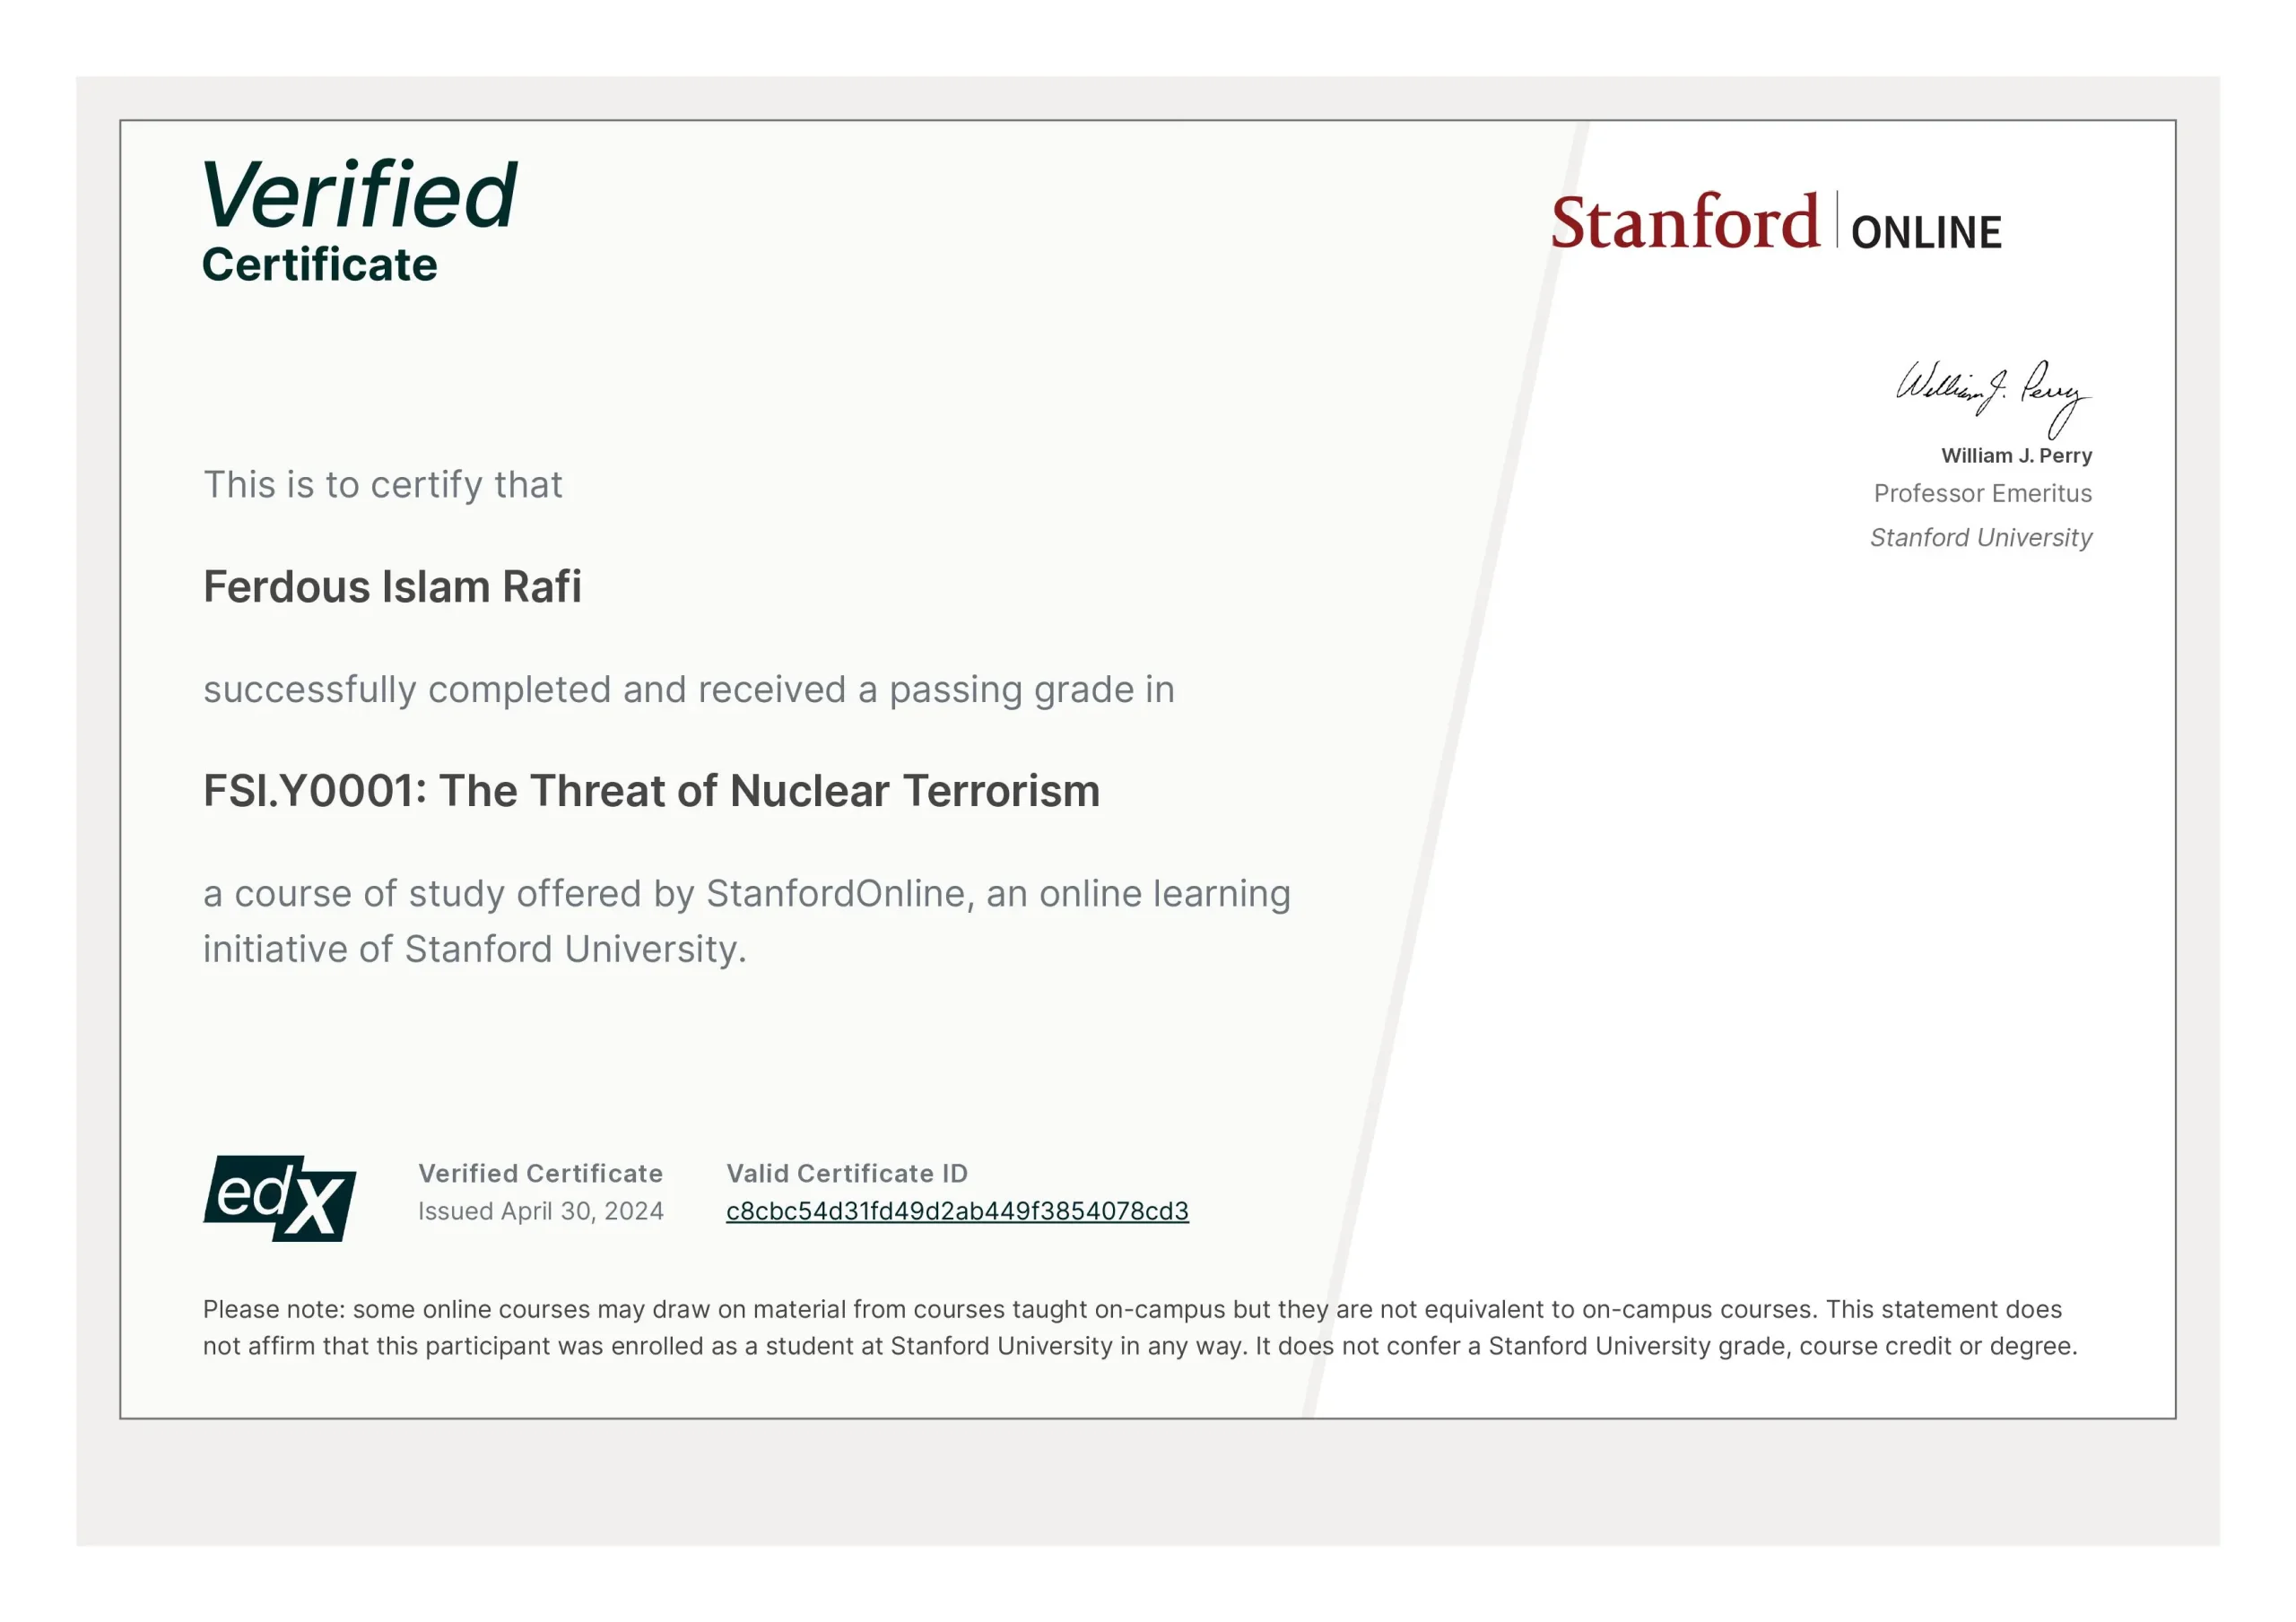Click the edX logo
The width and height of the screenshot is (2296, 1622).
coord(280,1198)
